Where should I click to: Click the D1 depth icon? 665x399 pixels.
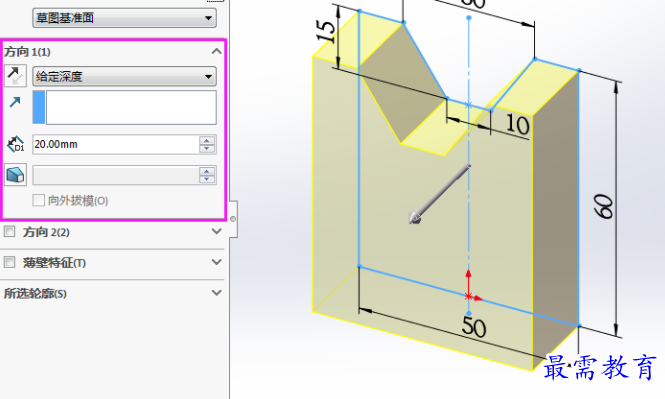coord(16,144)
